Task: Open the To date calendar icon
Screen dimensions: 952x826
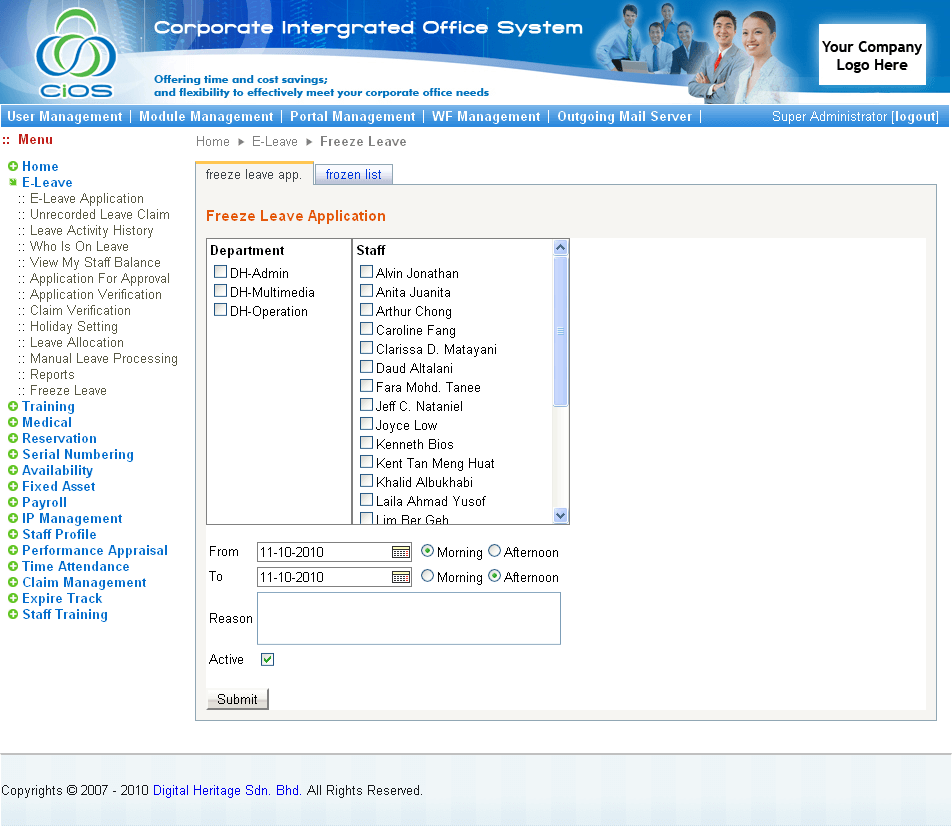Action: 401,577
